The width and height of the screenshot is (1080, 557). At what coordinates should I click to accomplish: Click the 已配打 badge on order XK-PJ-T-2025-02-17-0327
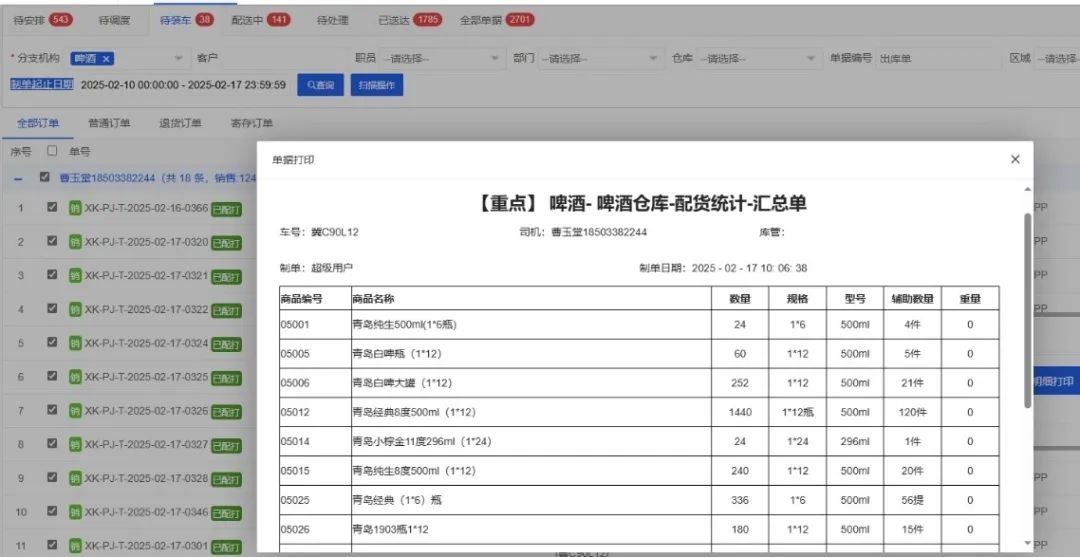click(x=226, y=445)
